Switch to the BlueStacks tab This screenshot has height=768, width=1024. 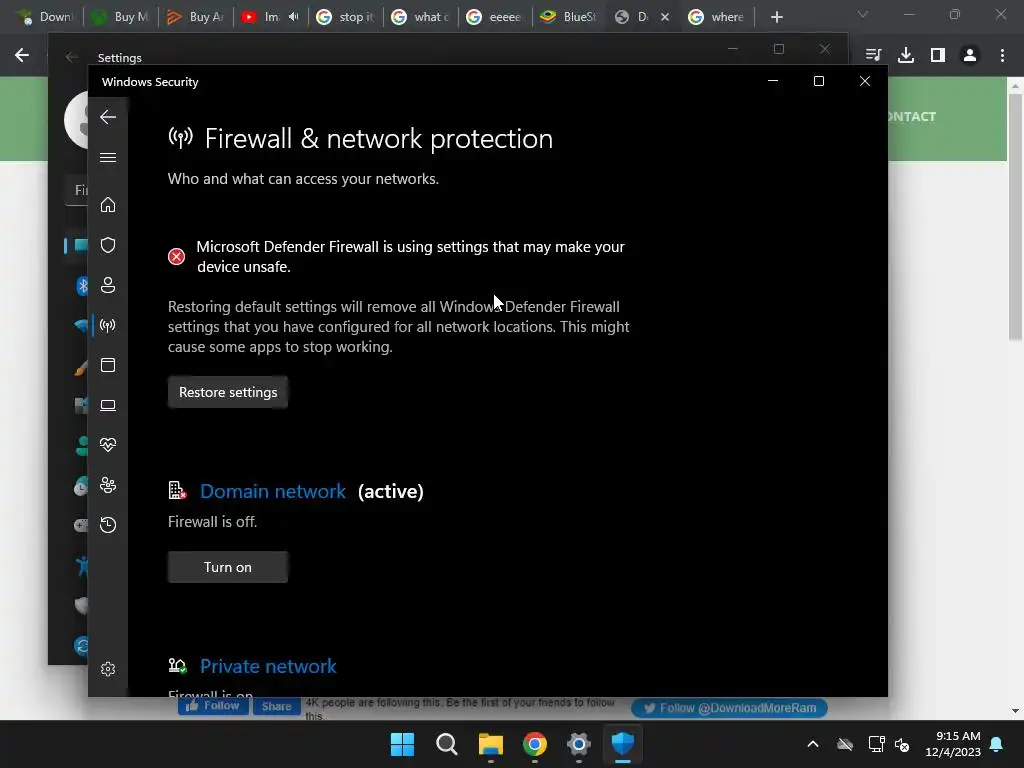tap(568, 17)
